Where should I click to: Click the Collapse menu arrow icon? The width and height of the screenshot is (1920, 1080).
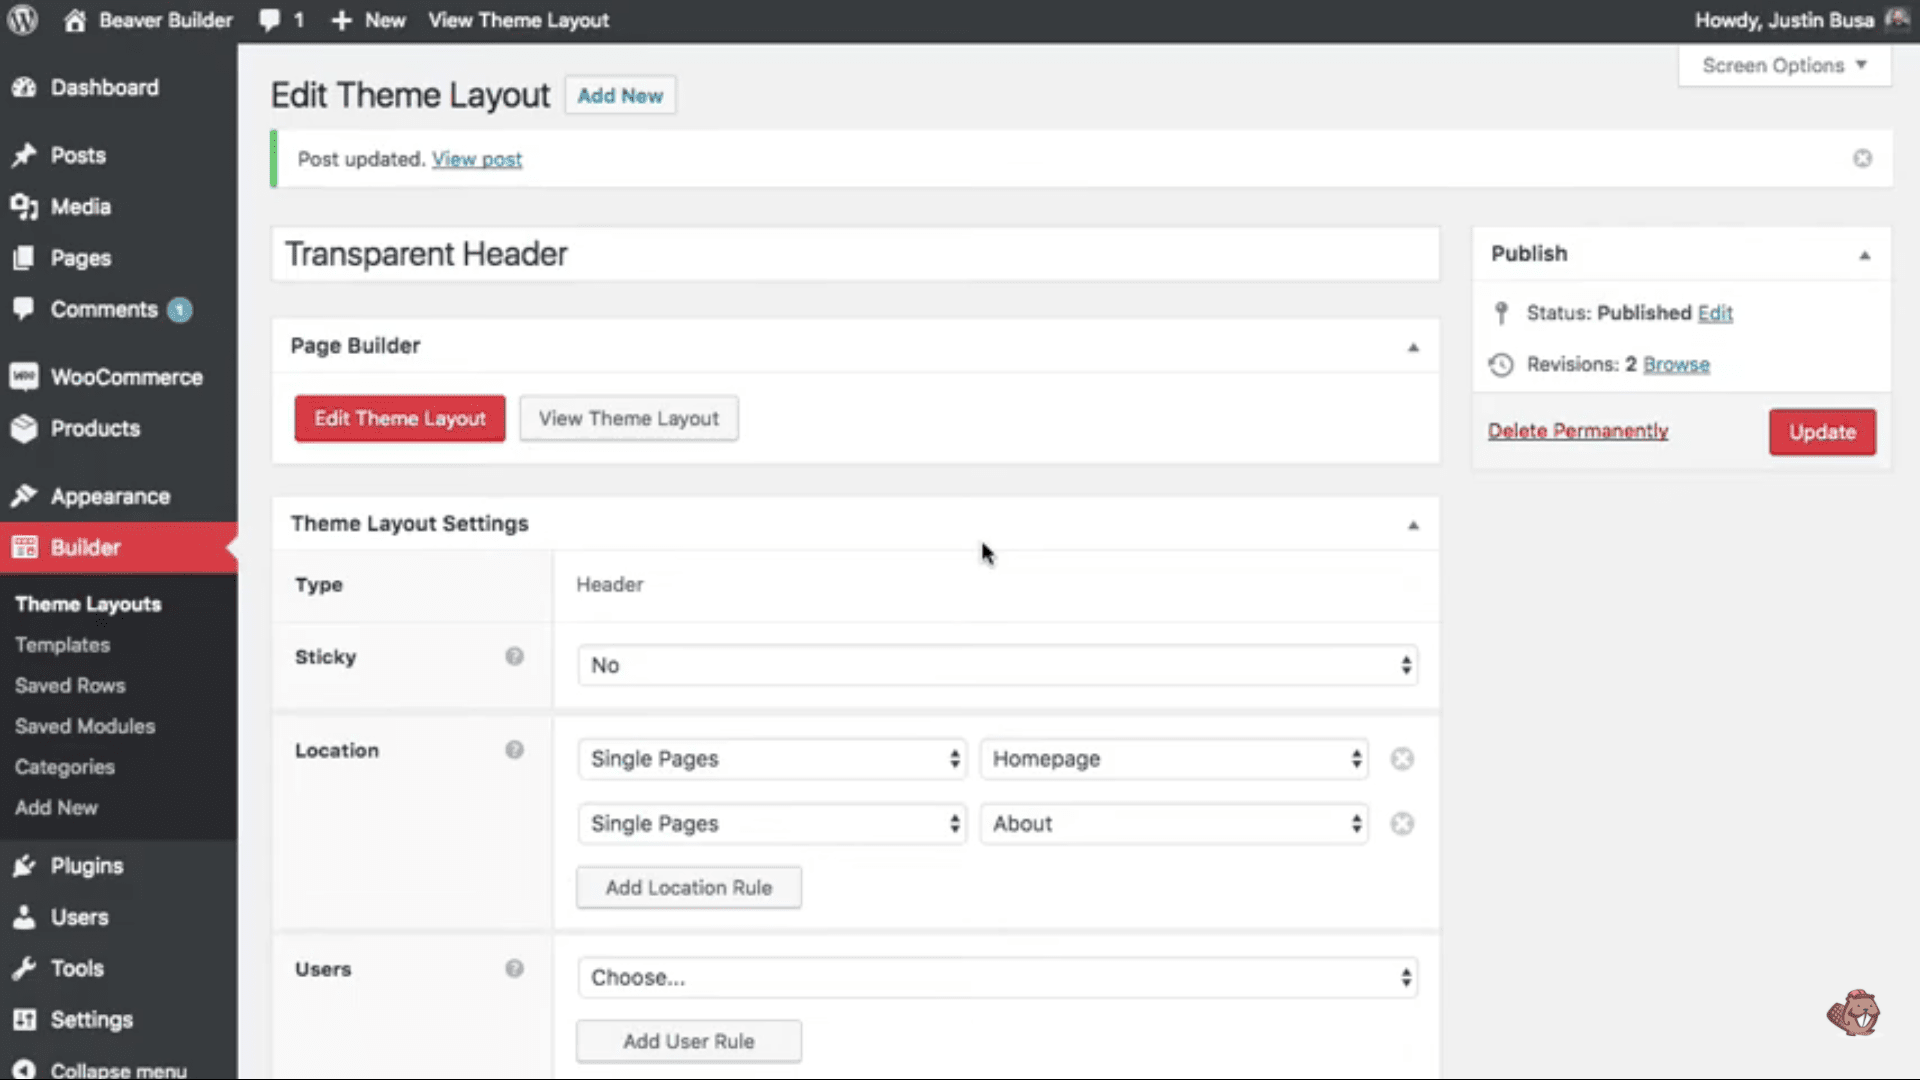[24, 1069]
